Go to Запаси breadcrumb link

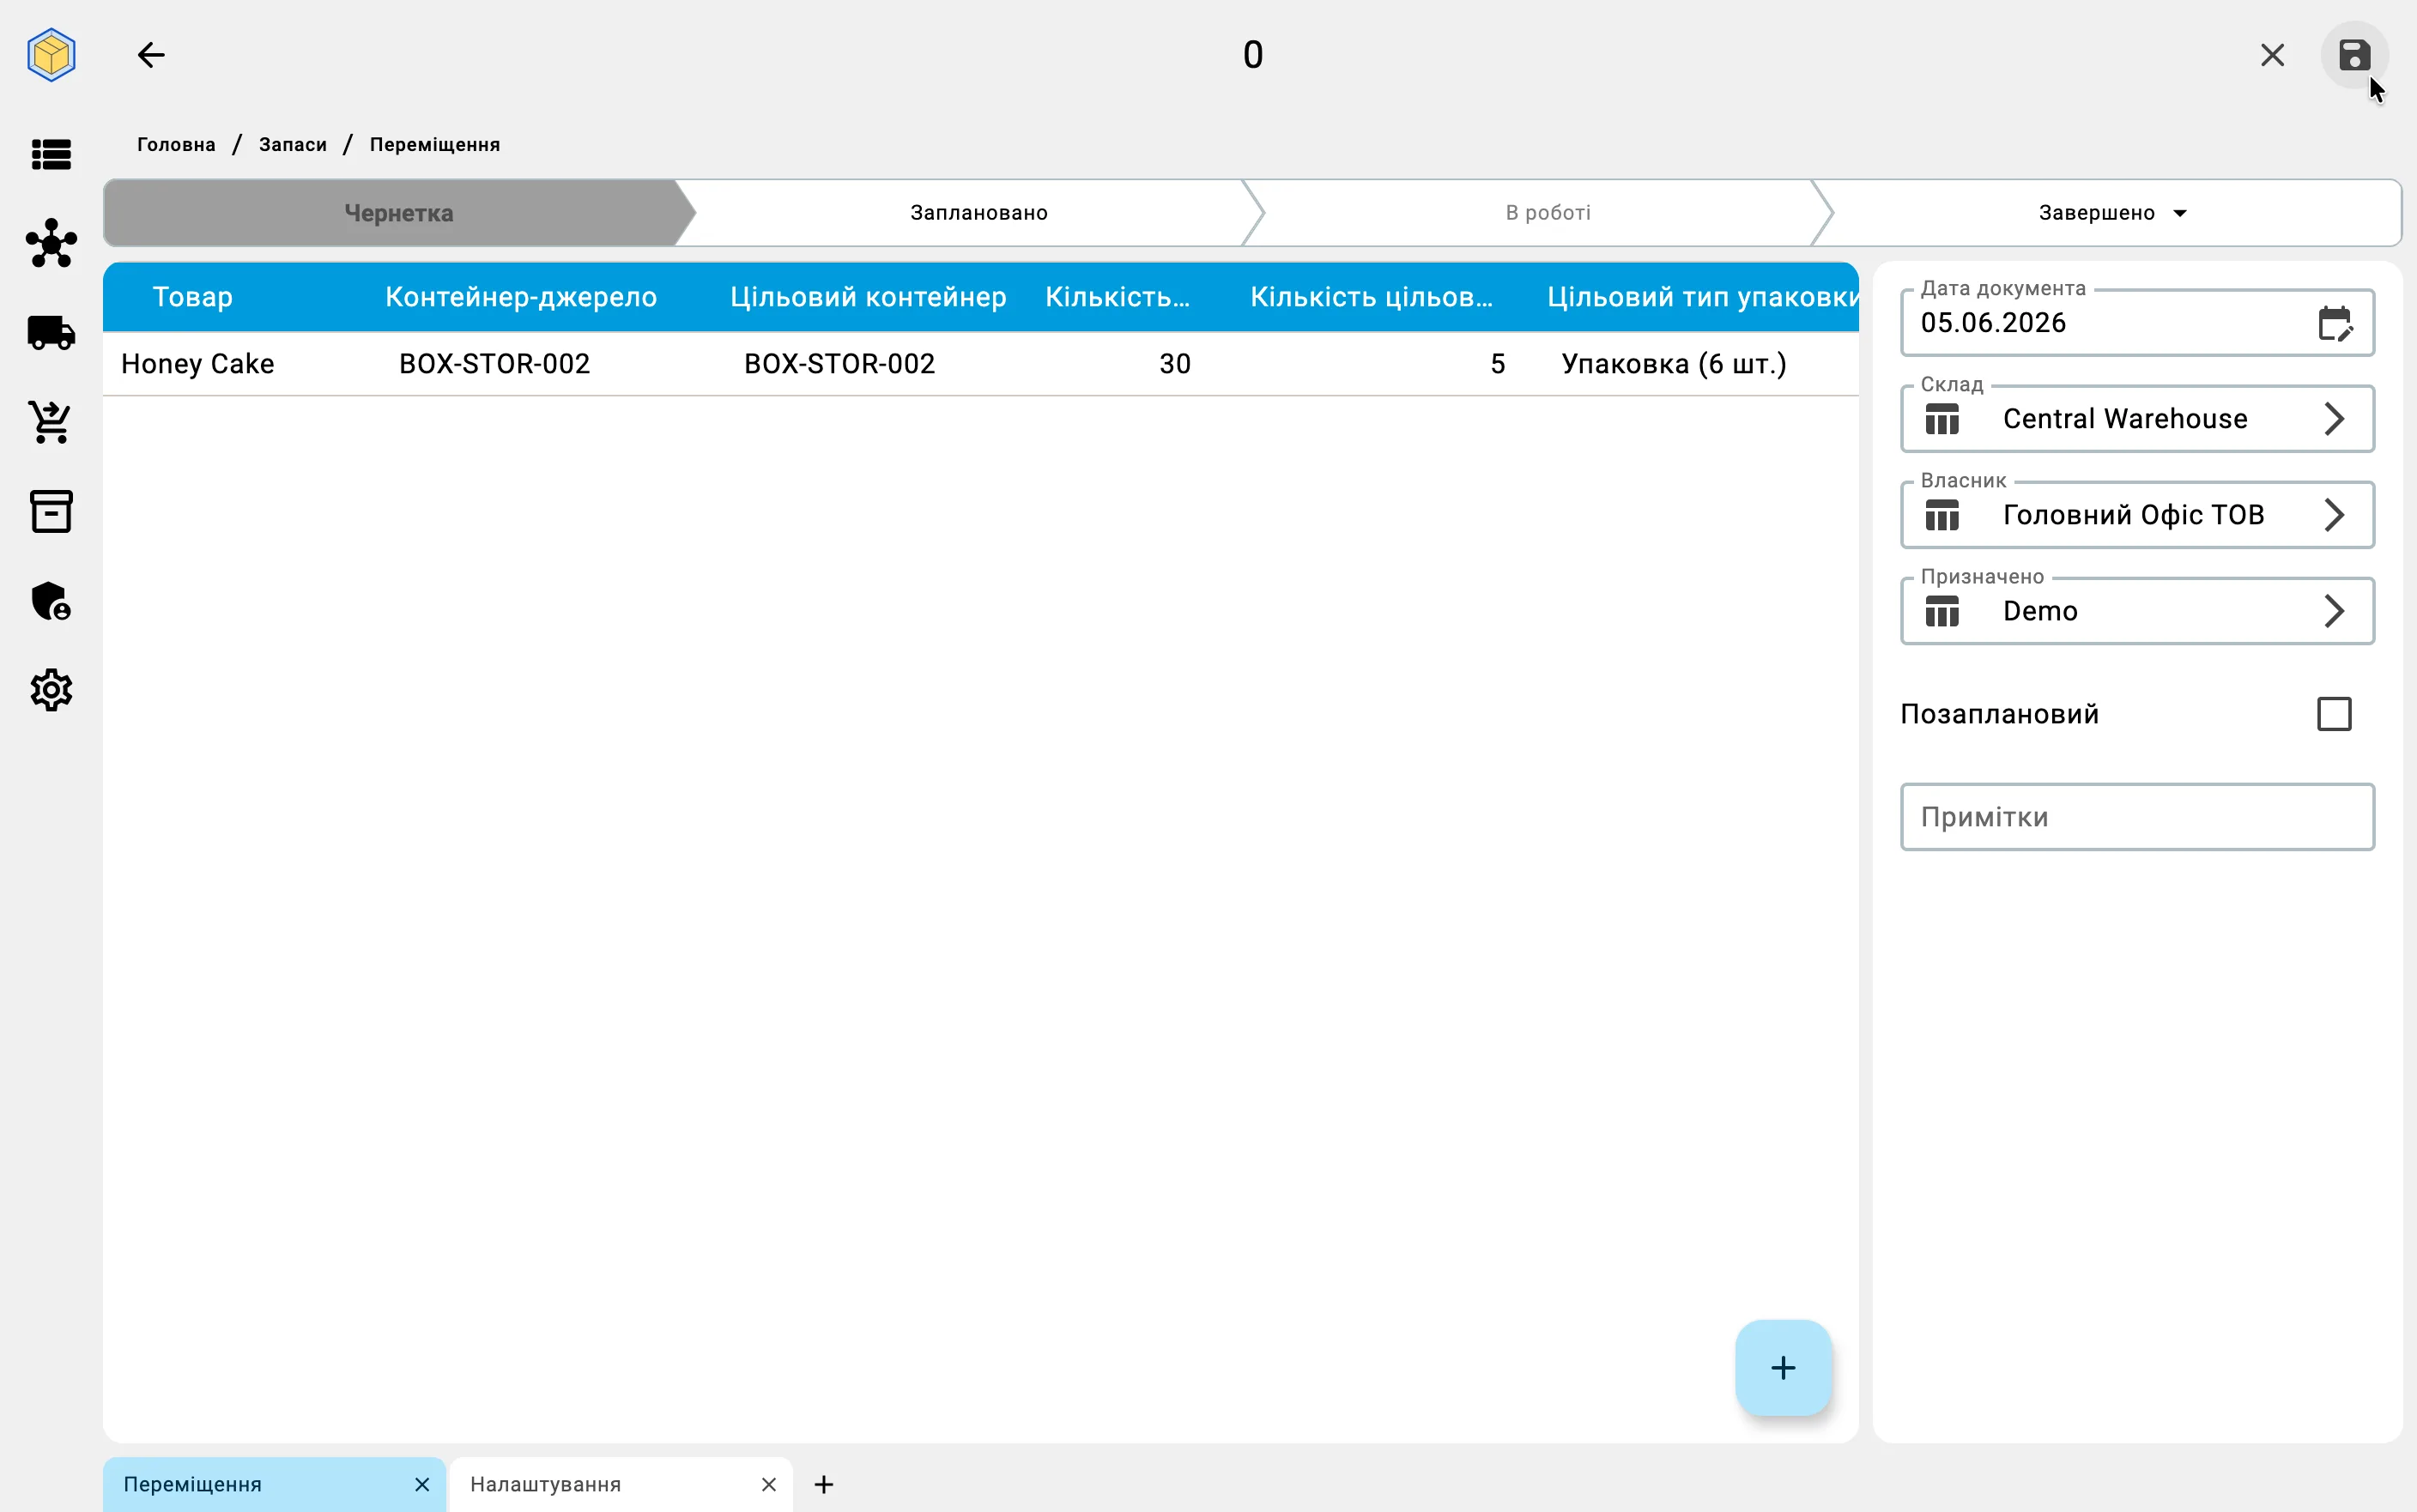(292, 144)
